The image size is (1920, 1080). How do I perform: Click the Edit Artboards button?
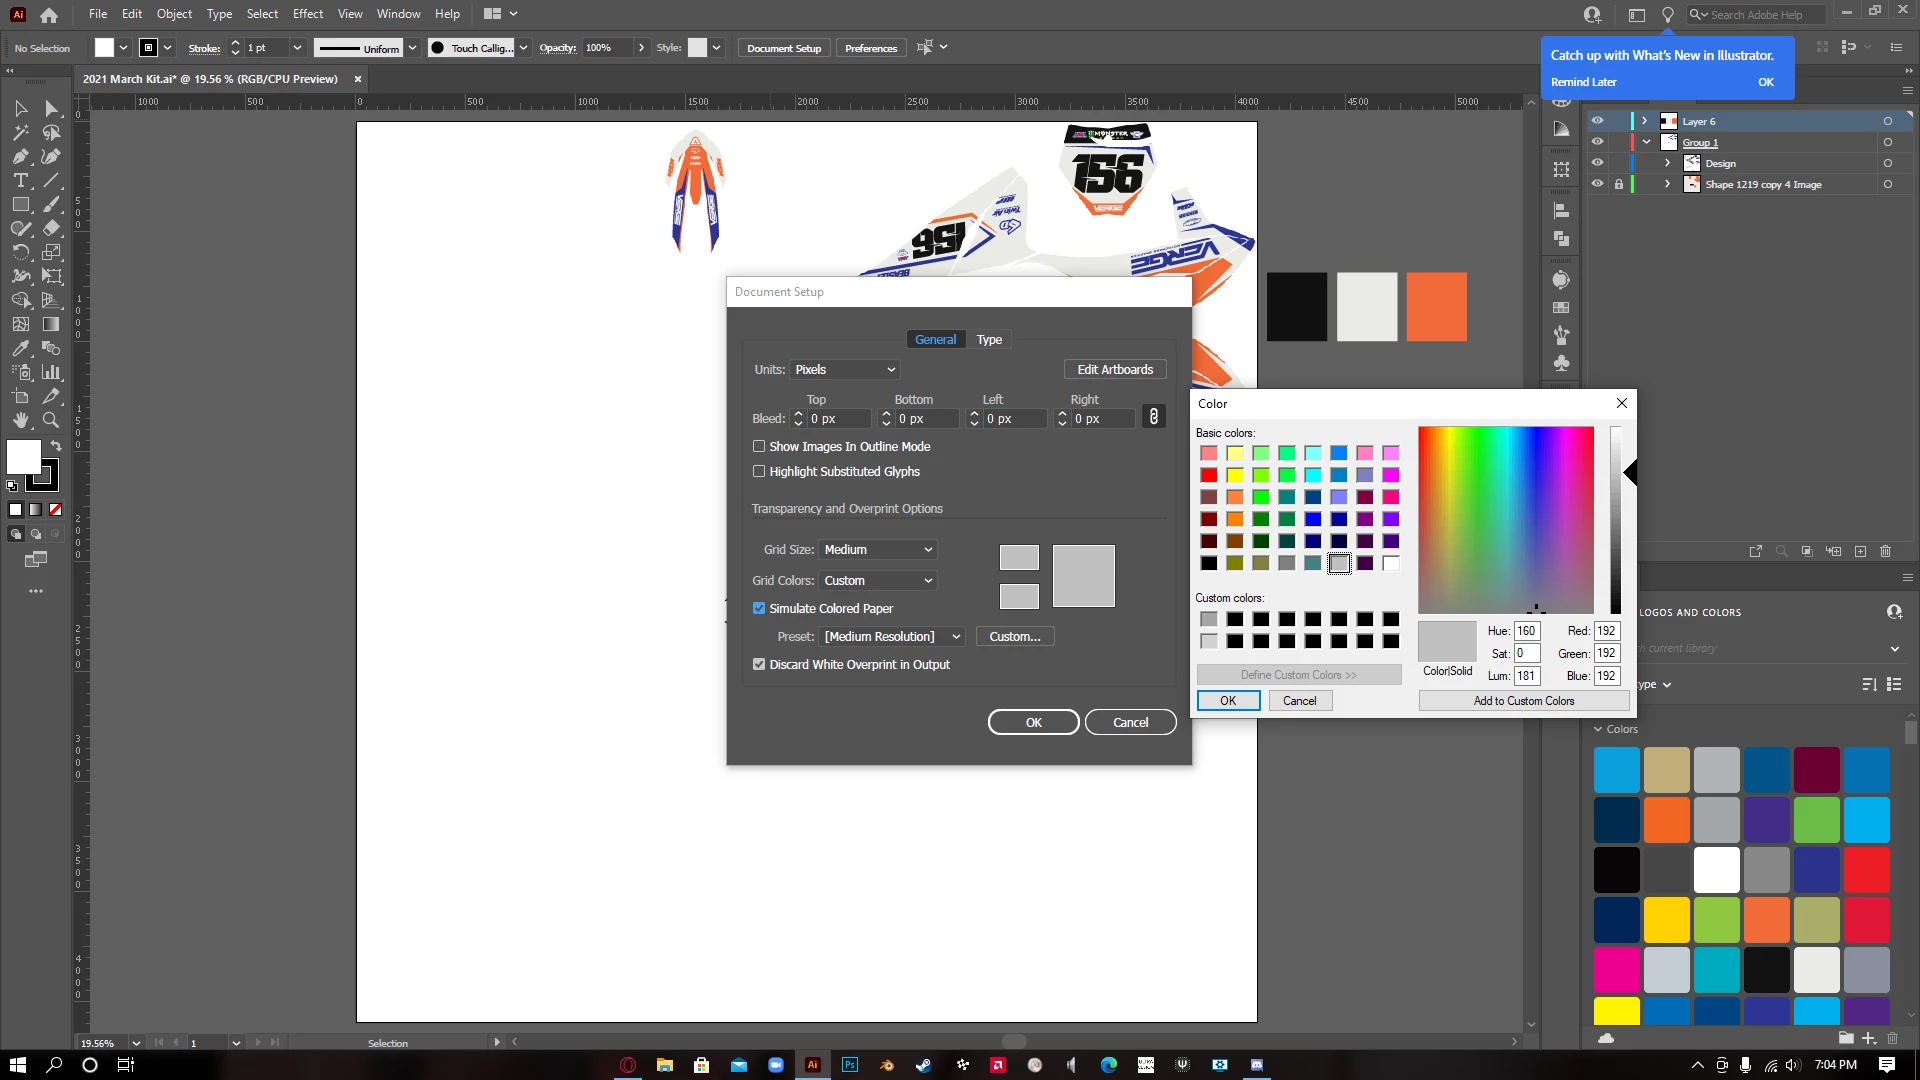pos(1115,369)
